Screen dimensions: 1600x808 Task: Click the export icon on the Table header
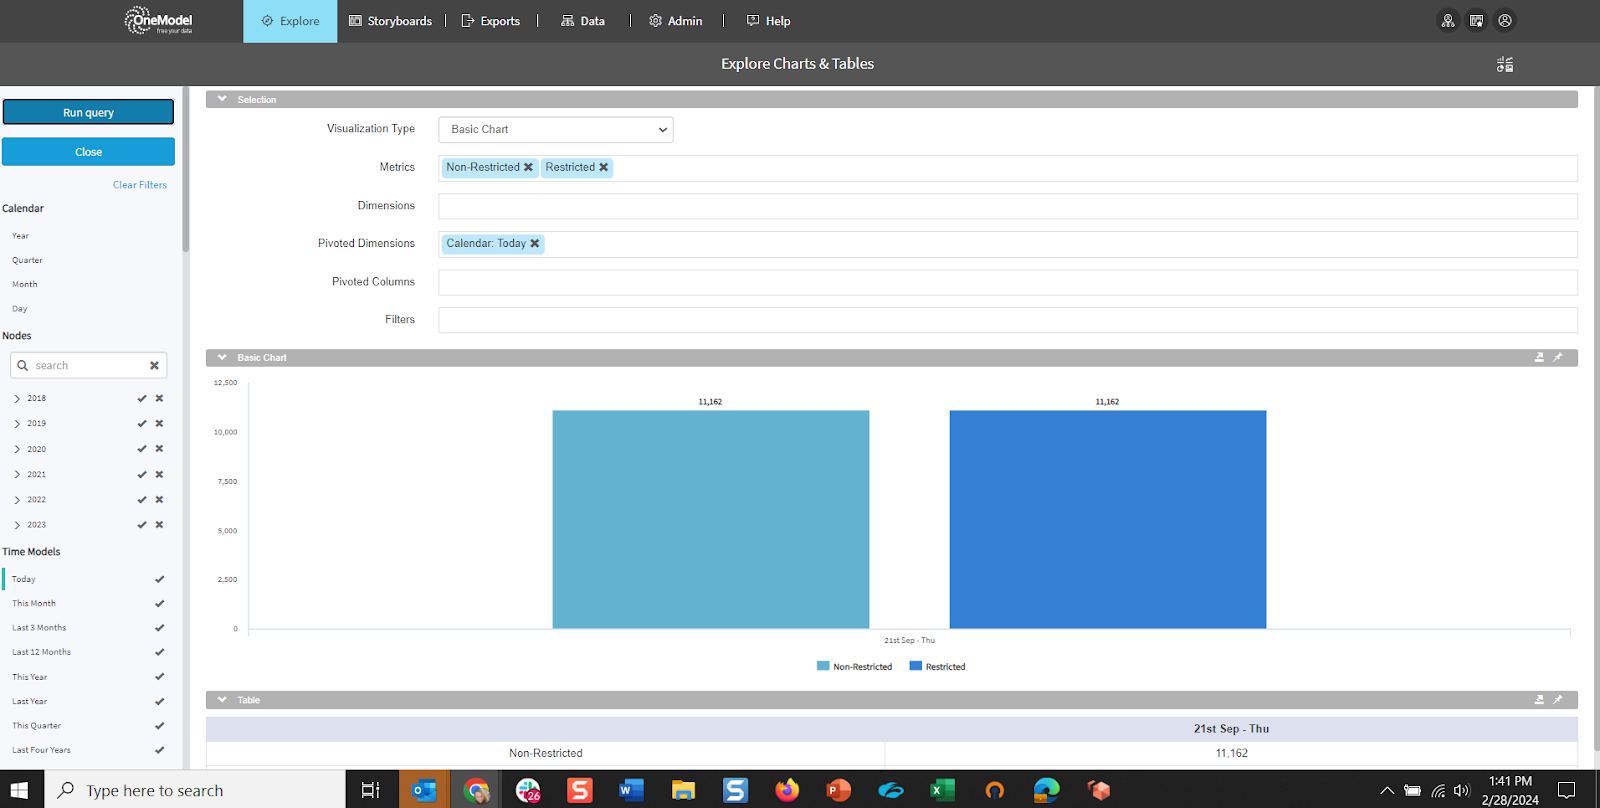(x=1539, y=700)
